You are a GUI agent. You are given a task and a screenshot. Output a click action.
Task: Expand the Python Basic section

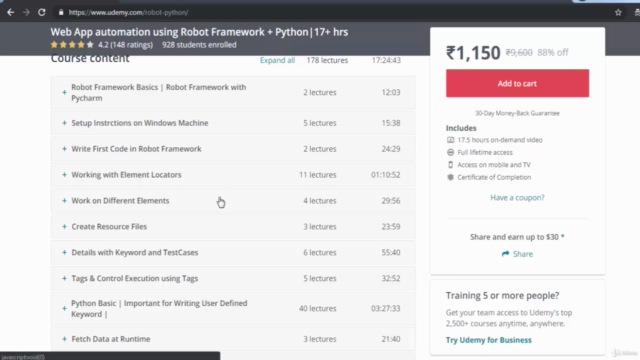[233, 309]
